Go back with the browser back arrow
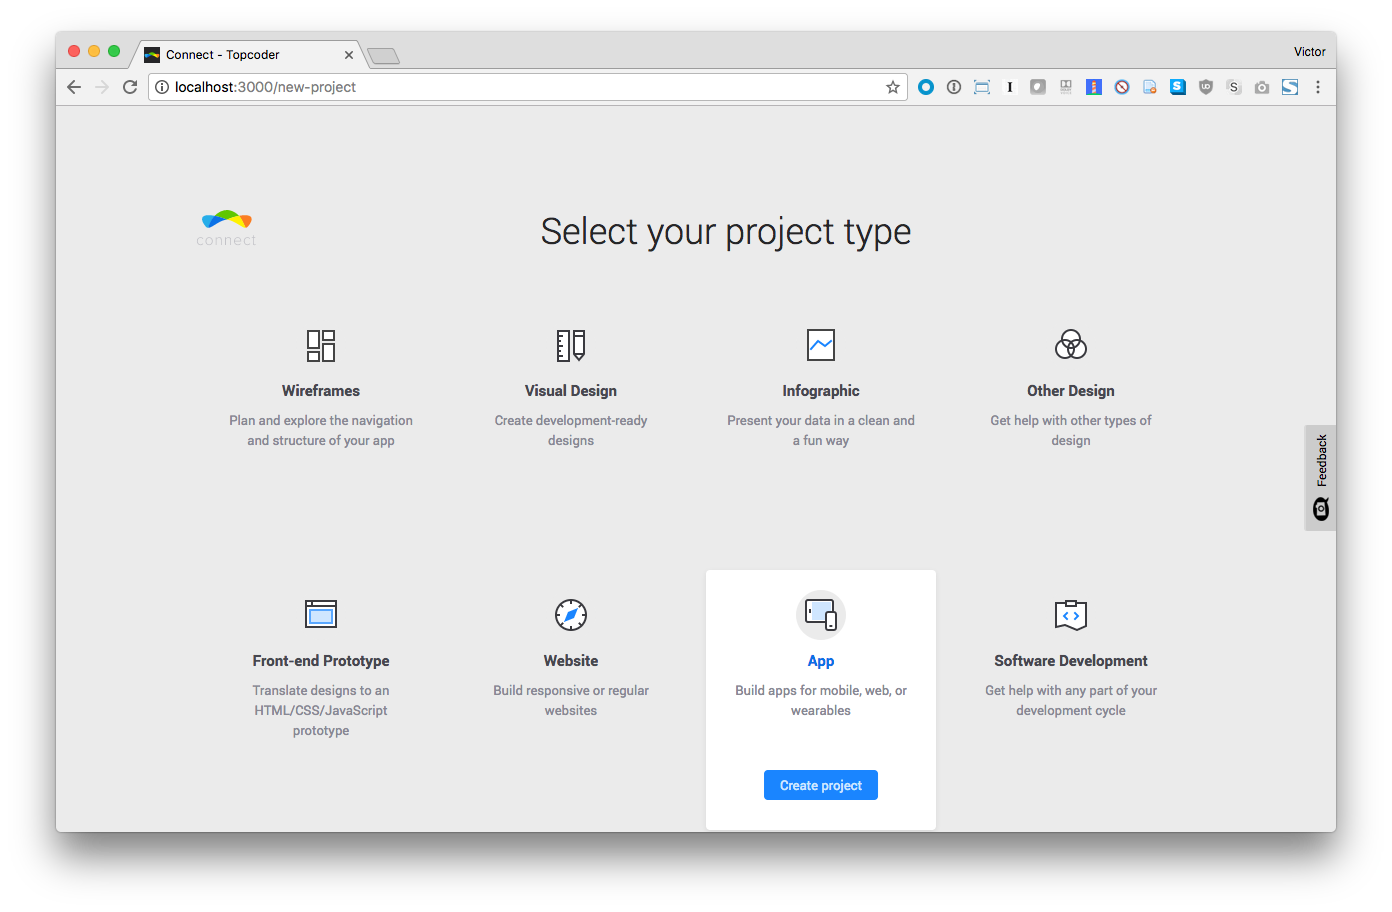Screen dimensions: 1392x912 [74, 87]
